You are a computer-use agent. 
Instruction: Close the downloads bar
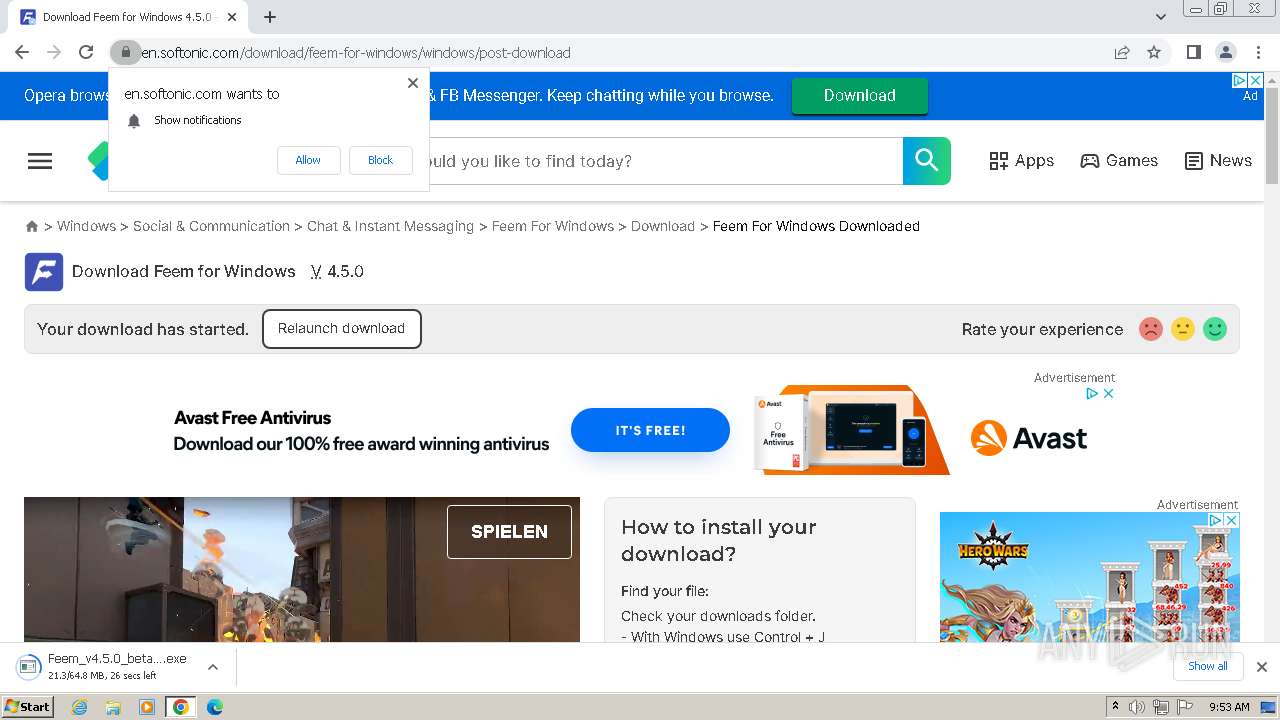[1261, 667]
